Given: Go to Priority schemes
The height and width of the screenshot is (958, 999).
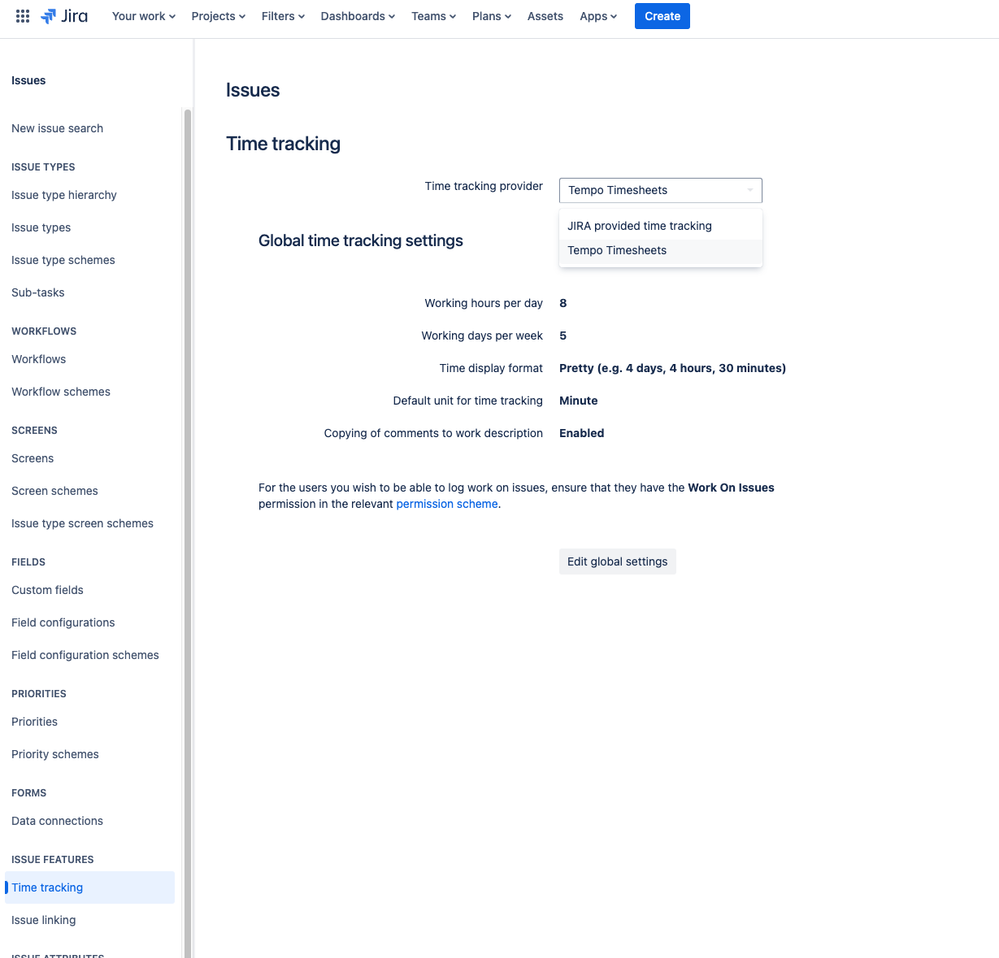Looking at the screenshot, I should point(55,754).
